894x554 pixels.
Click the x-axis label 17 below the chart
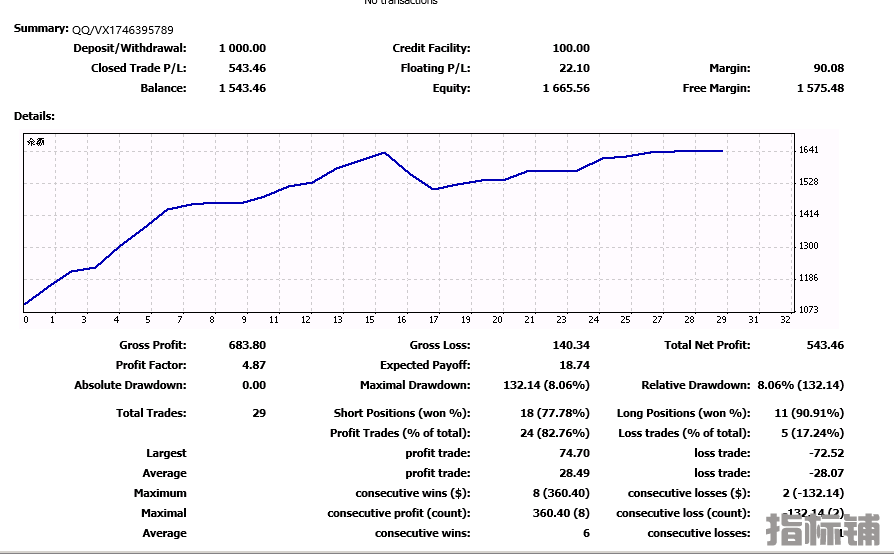click(433, 320)
